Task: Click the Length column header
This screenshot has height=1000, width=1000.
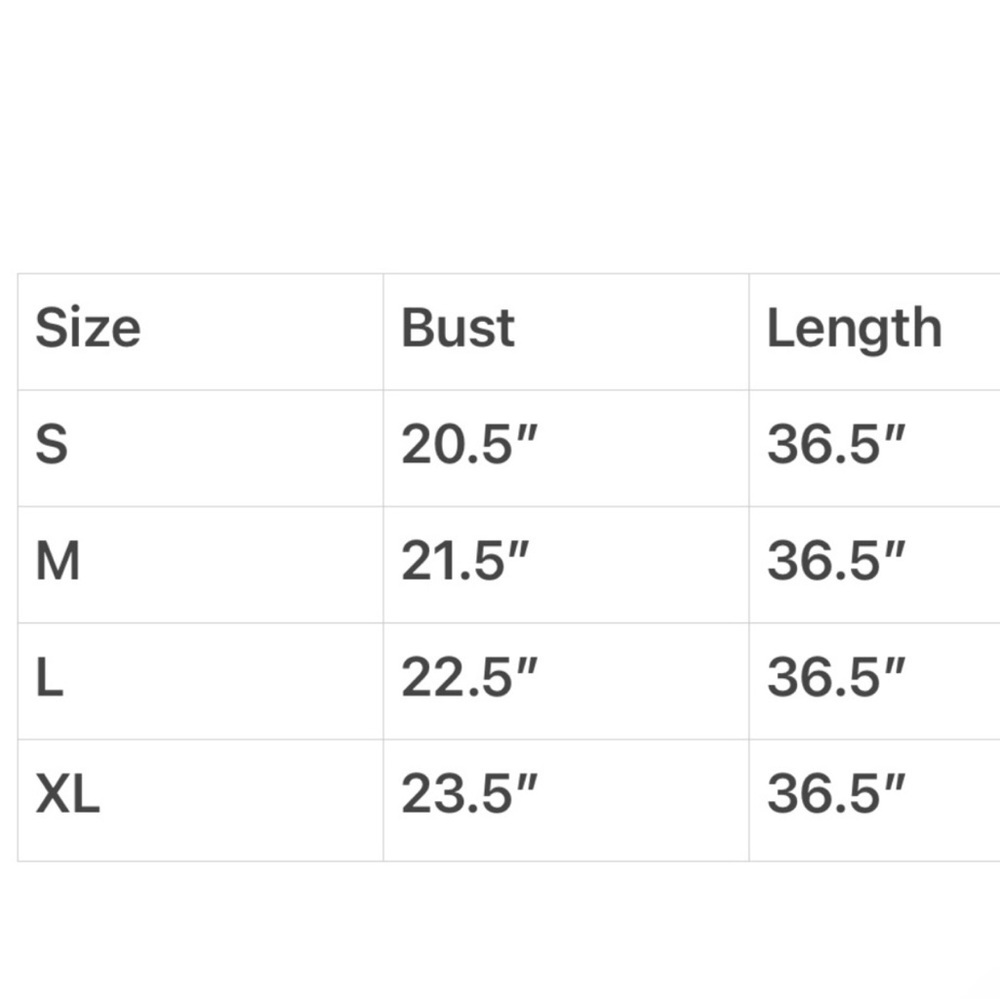Action: tap(854, 330)
